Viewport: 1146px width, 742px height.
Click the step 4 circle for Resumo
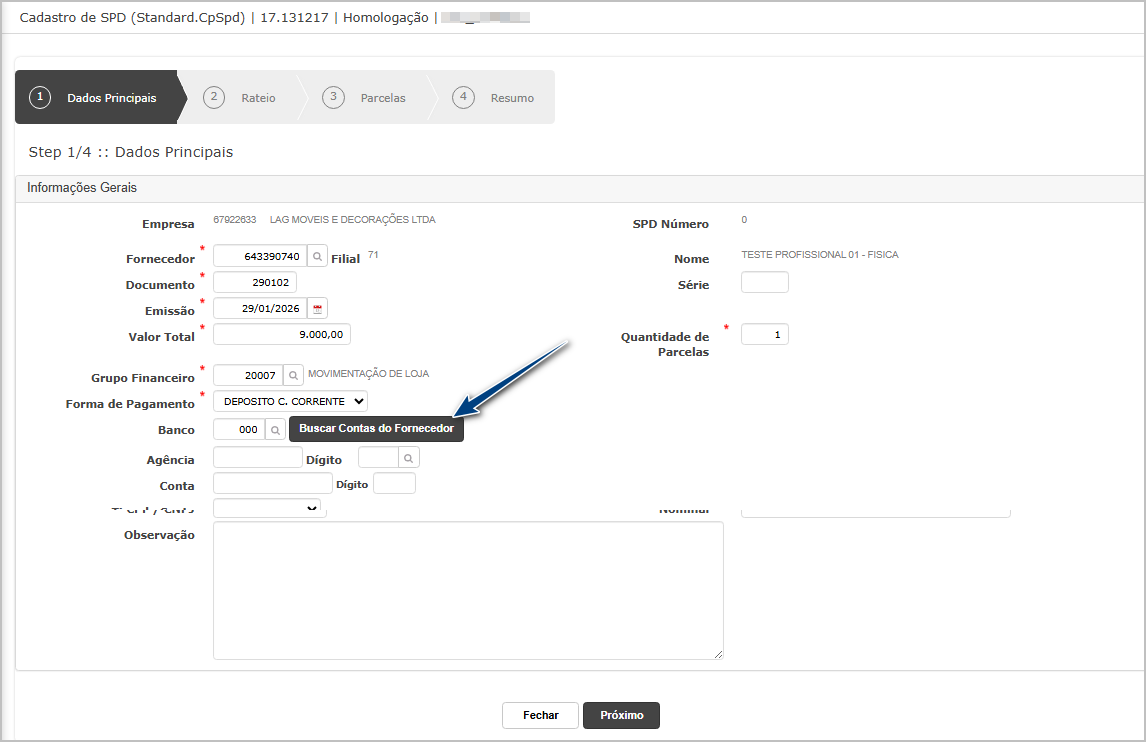462,97
